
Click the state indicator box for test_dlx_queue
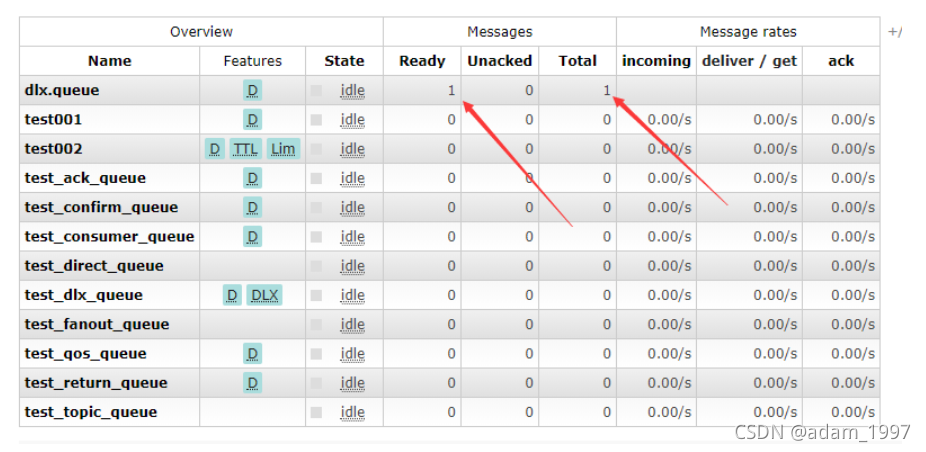(x=317, y=295)
